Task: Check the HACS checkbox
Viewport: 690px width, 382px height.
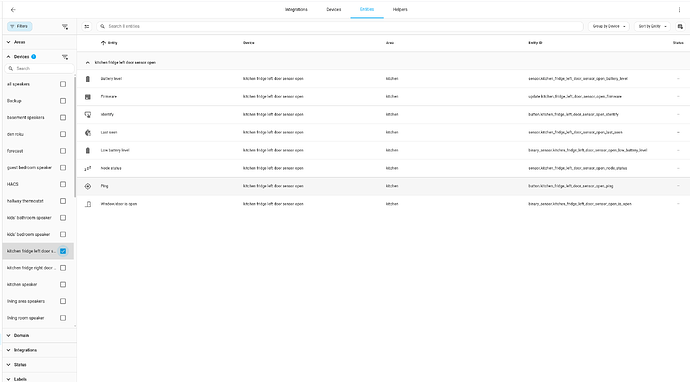Action: tap(63, 184)
